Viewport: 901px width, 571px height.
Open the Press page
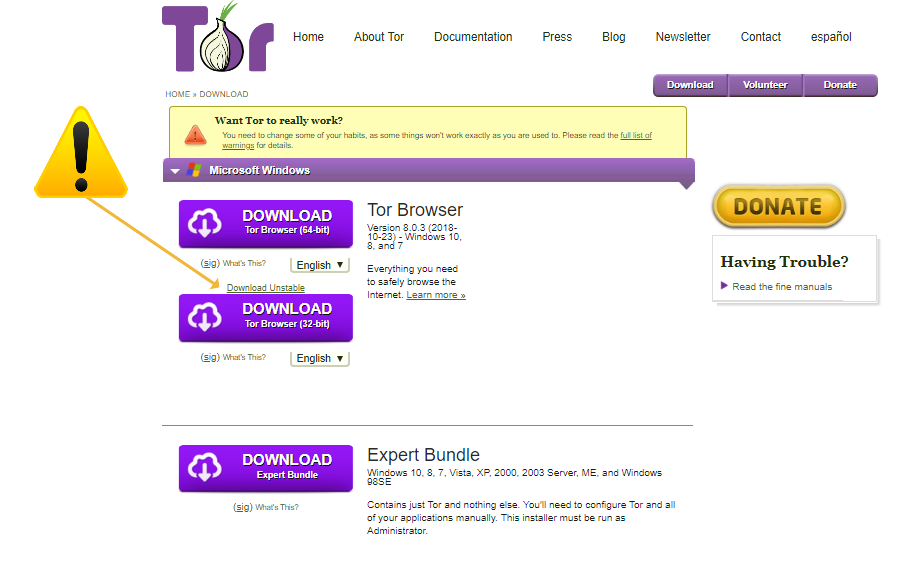tap(557, 37)
